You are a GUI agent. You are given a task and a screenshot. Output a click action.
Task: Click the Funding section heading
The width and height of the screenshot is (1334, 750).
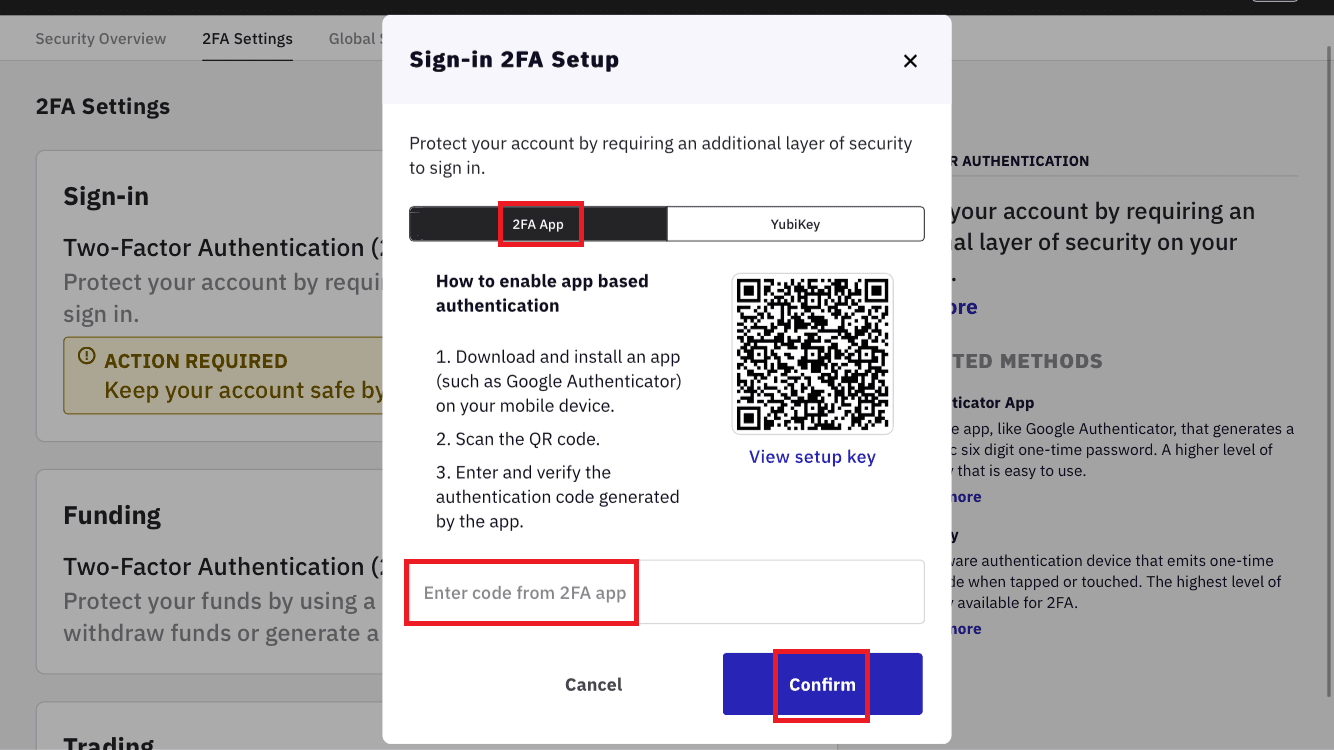tap(112, 515)
